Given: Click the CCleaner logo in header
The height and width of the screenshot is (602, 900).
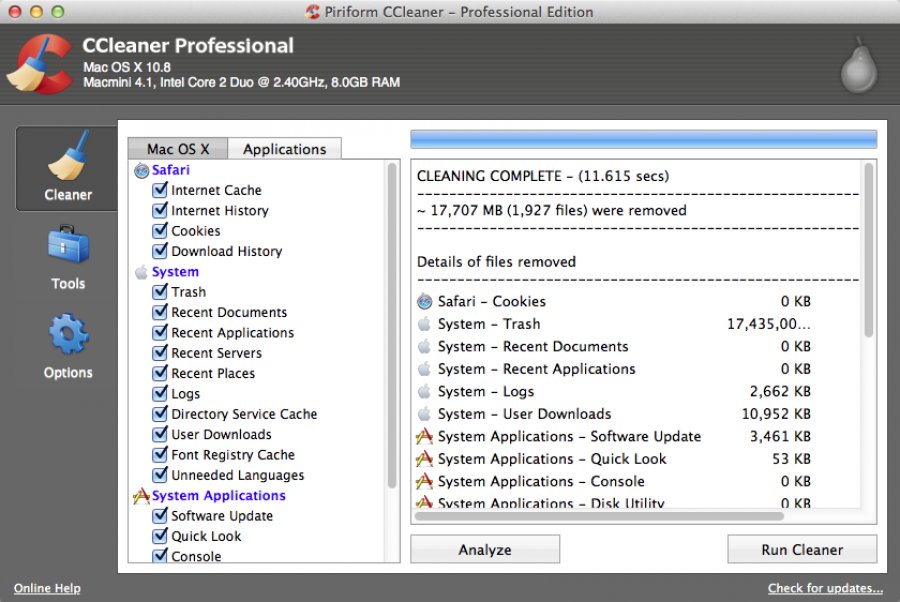Looking at the screenshot, I should 40,64.
